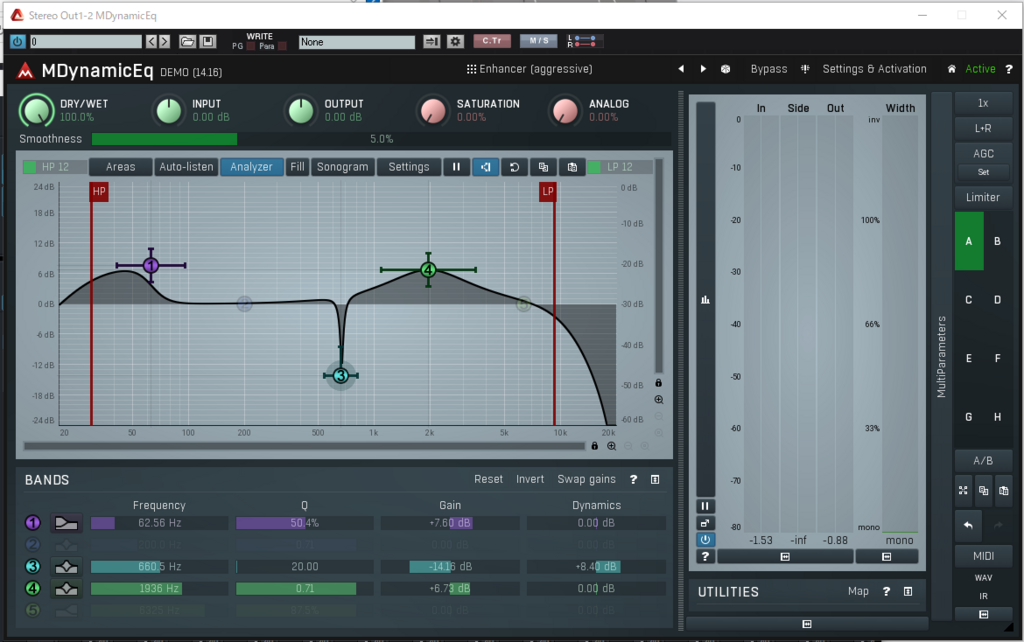The height and width of the screenshot is (642, 1024).
Task: Open the MIDI settings button
Action: (x=983, y=556)
